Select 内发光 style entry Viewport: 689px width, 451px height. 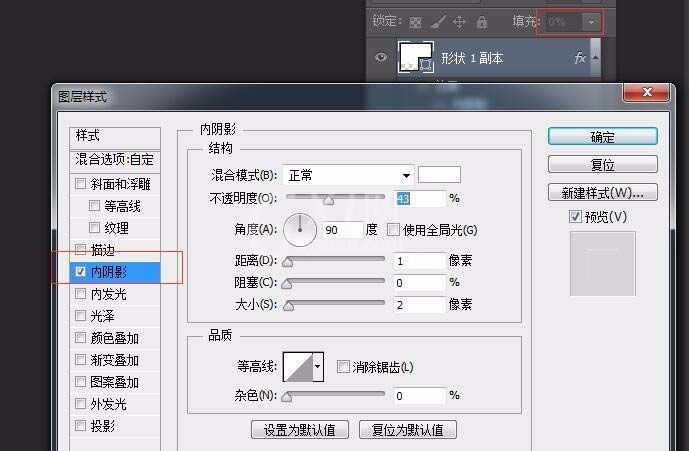click(x=109, y=294)
